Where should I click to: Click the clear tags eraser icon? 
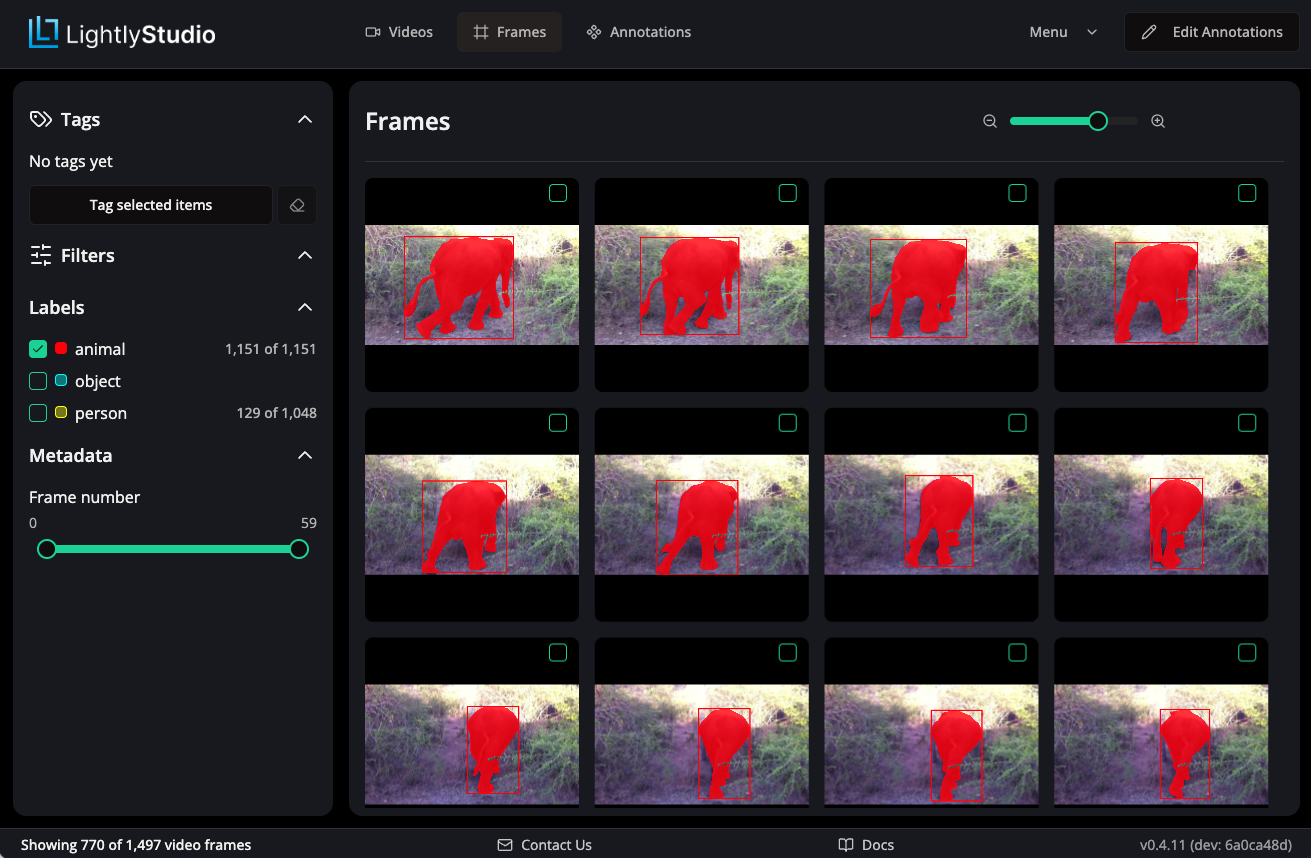click(x=297, y=204)
